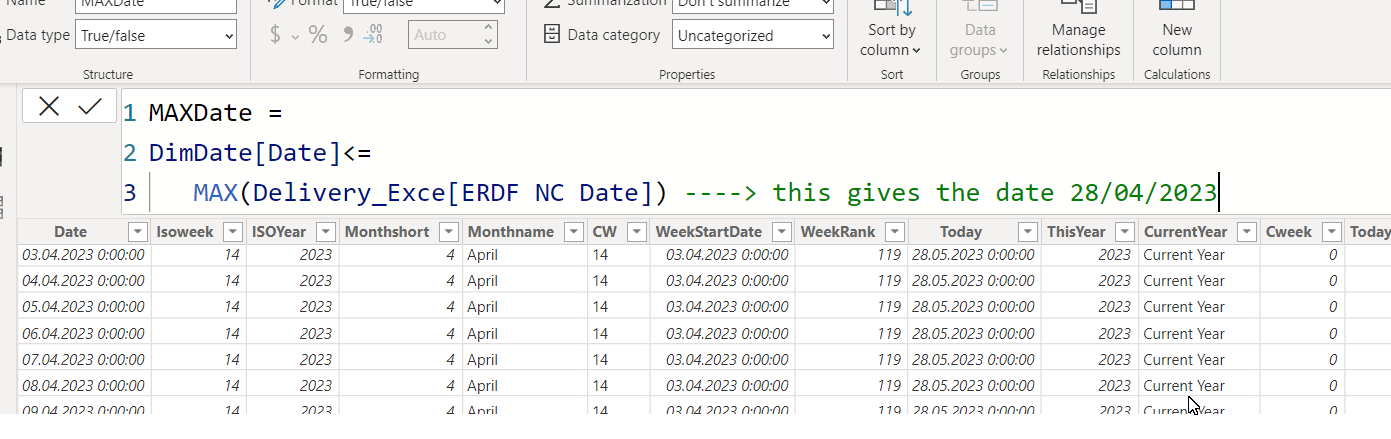Open the CW column filter dropdown
This screenshot has width=1391, height=439.
tap(636, 232)
